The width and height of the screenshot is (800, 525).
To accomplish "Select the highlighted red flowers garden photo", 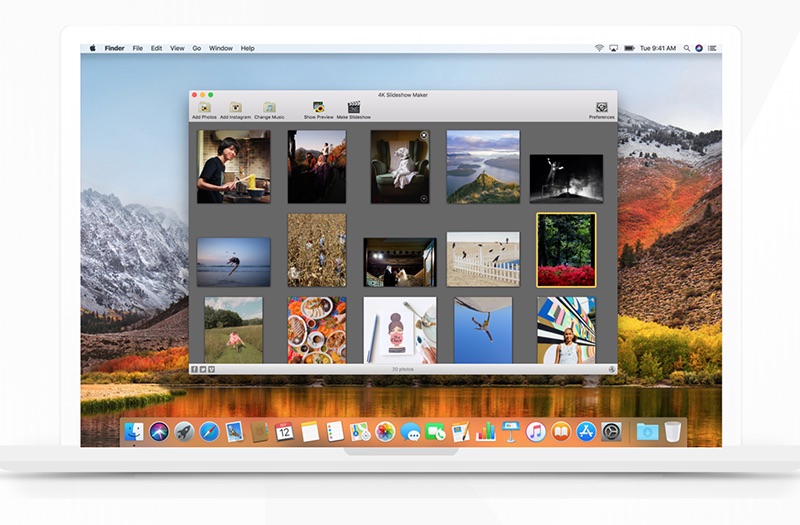I will tap(566, 250).
